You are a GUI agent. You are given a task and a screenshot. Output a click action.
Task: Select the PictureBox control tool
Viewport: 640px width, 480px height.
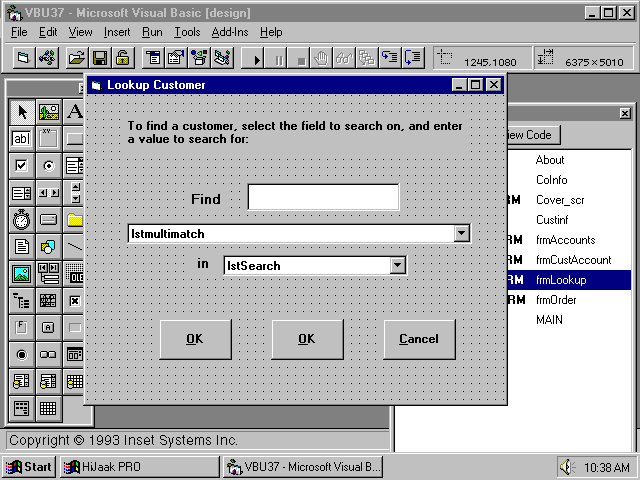tap(48, 112)
